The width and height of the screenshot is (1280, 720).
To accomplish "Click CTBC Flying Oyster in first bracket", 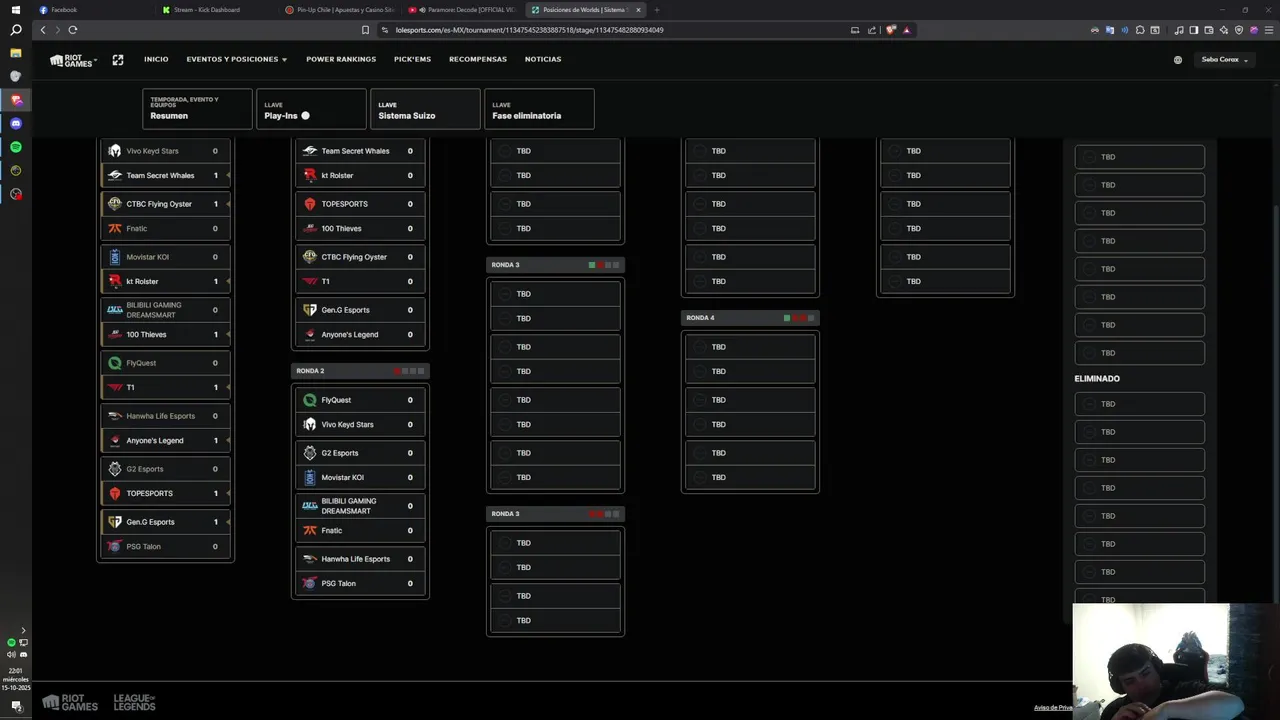I will pyautogui.click(x=165, y=204).
